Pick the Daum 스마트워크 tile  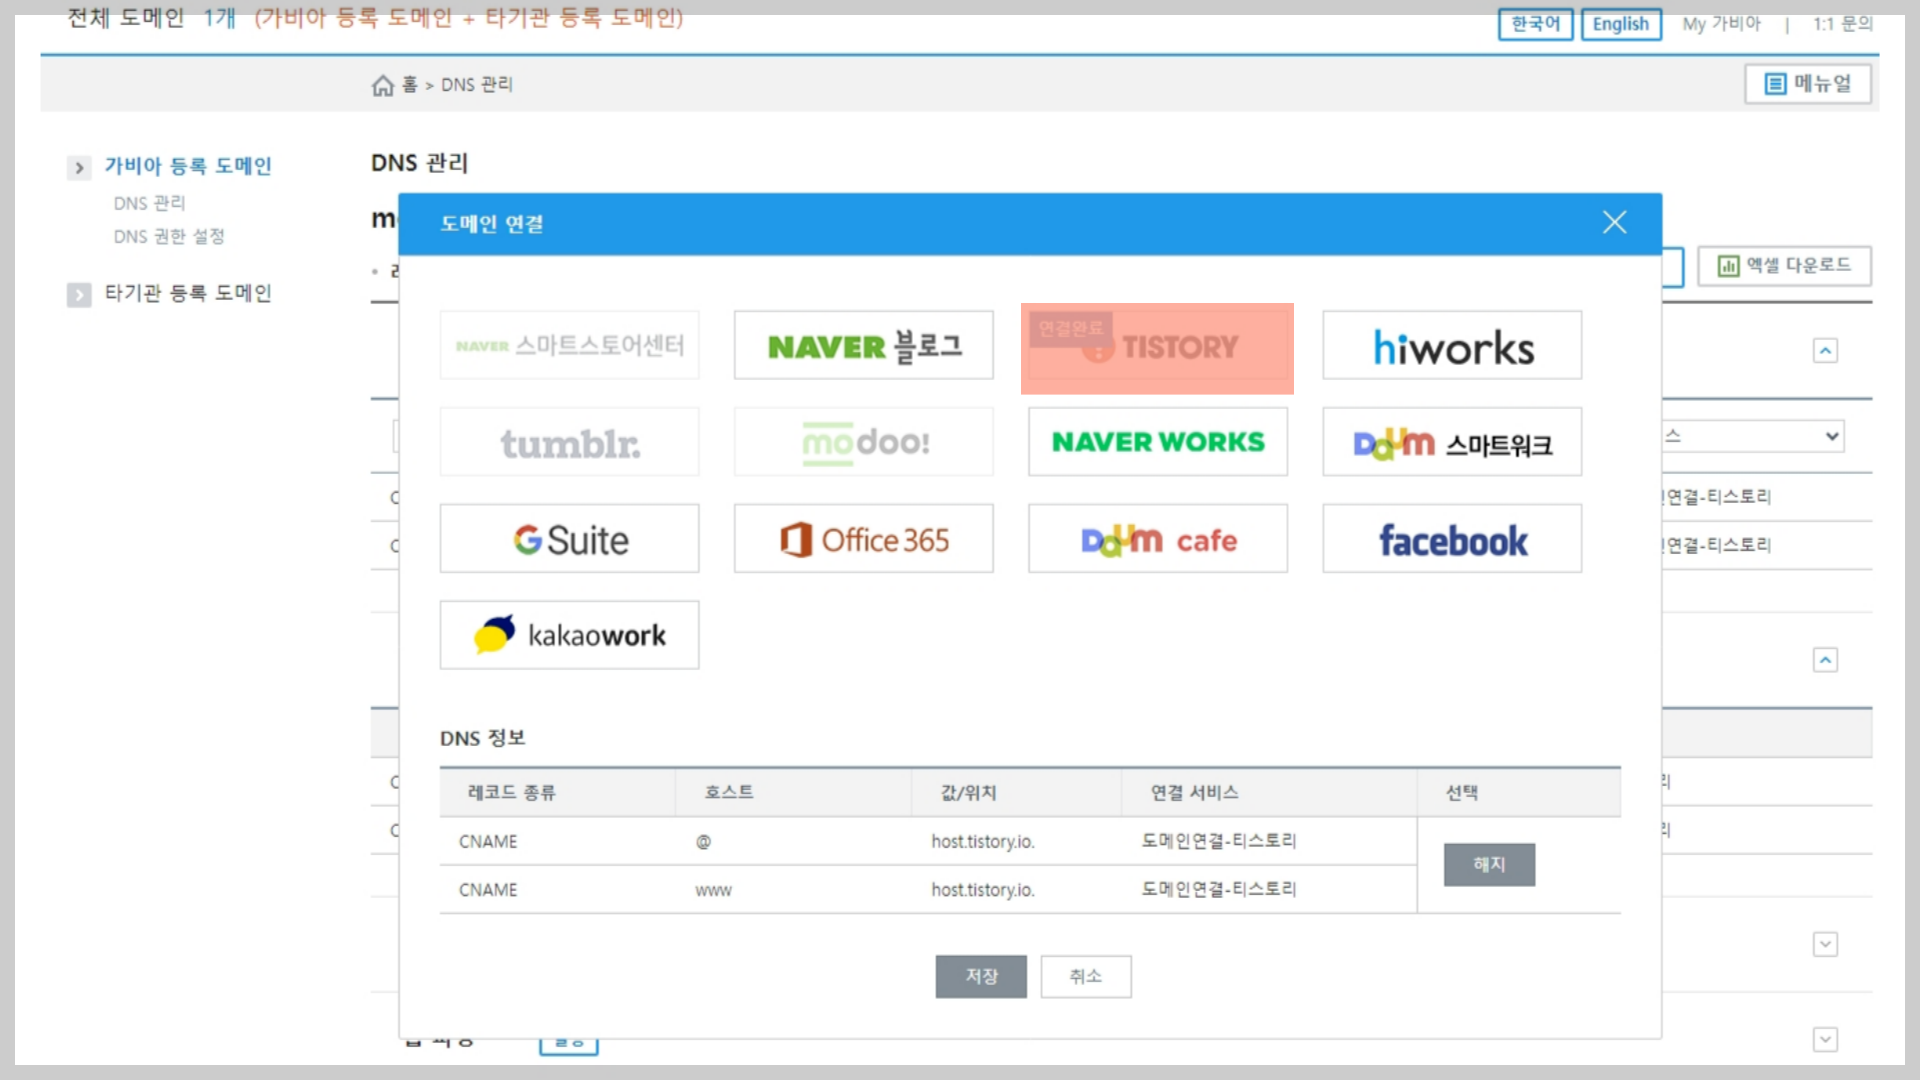1451,442
